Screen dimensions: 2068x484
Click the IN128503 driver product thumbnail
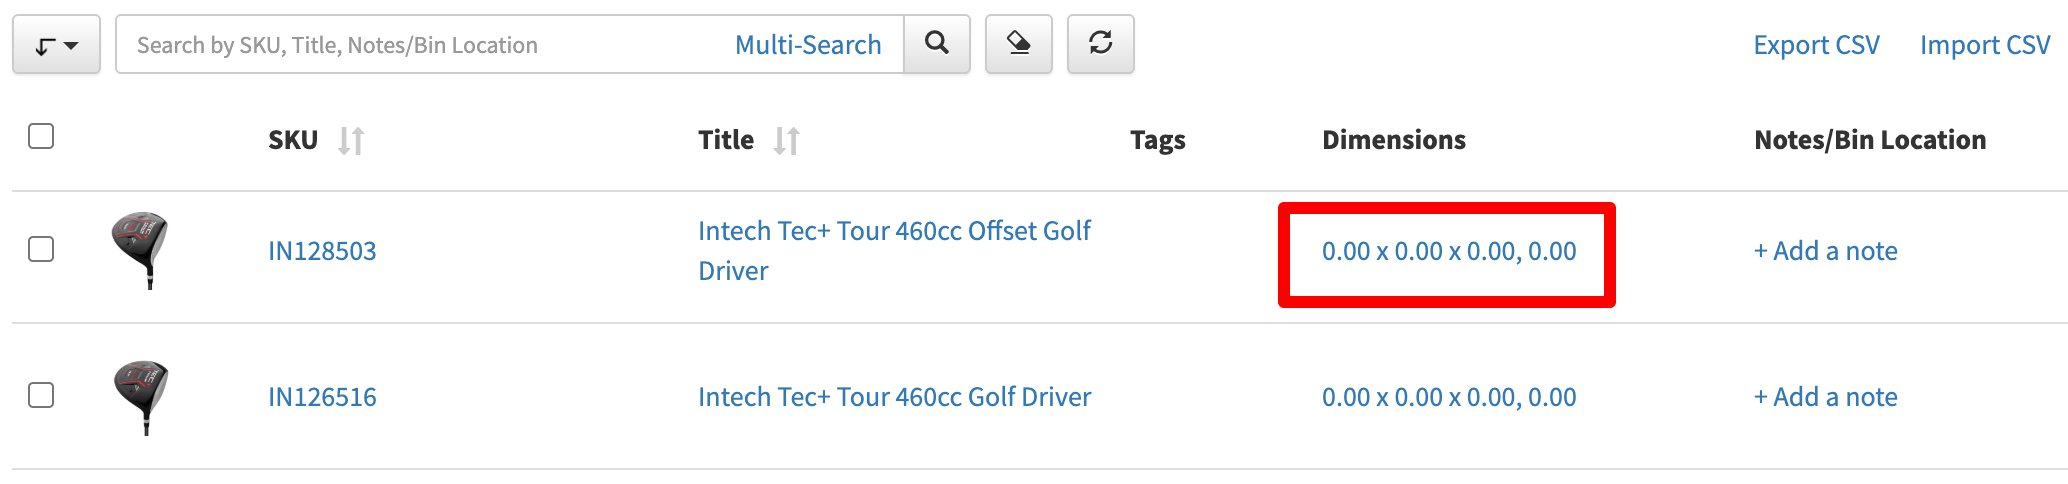pos(141,249)
